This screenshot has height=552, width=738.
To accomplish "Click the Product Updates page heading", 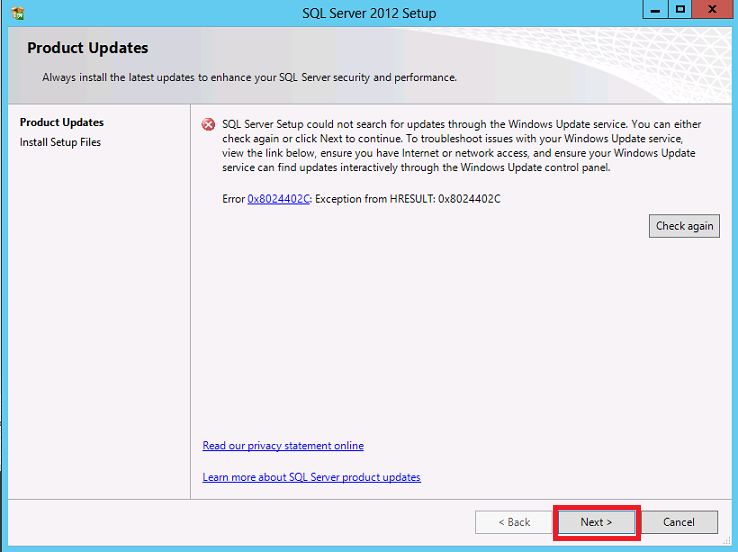I will point(88,48).
